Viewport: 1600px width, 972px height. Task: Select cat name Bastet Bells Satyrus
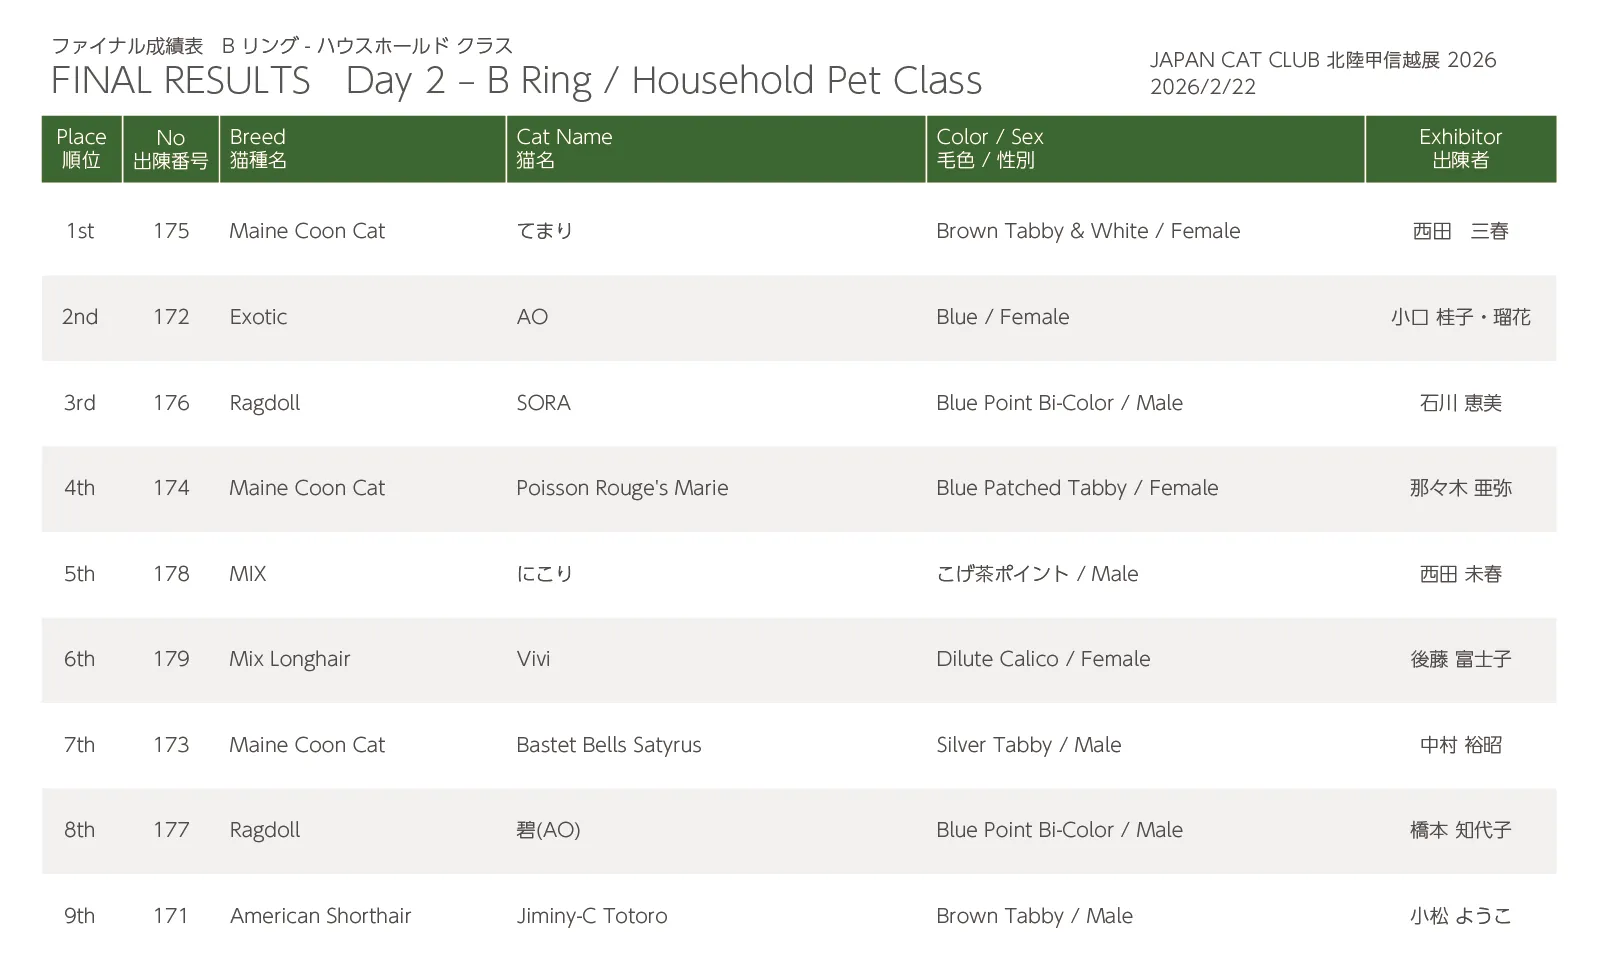point(608,745)
